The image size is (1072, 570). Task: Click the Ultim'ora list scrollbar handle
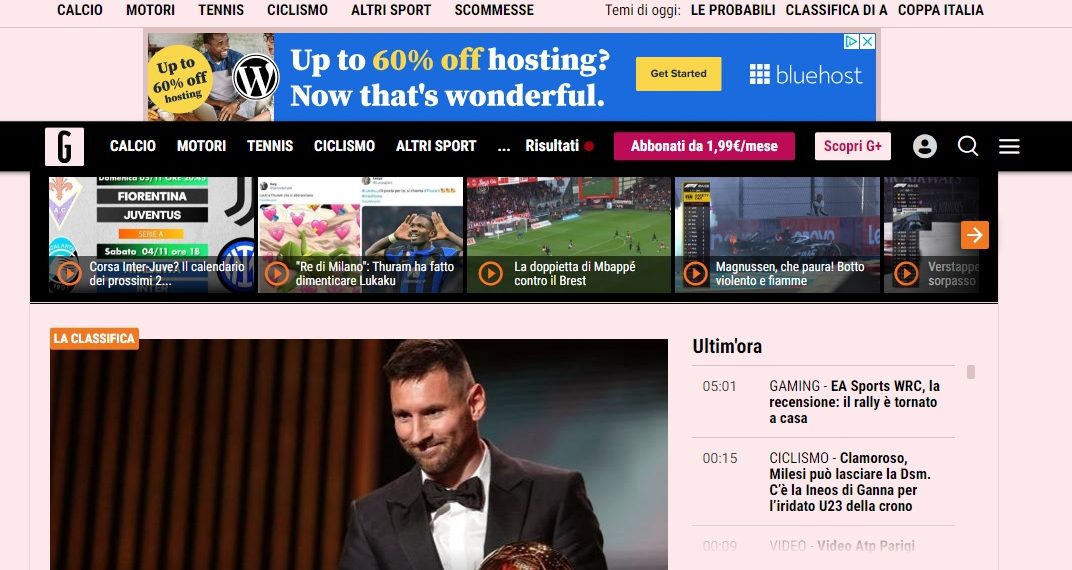(x=971, y=372)
